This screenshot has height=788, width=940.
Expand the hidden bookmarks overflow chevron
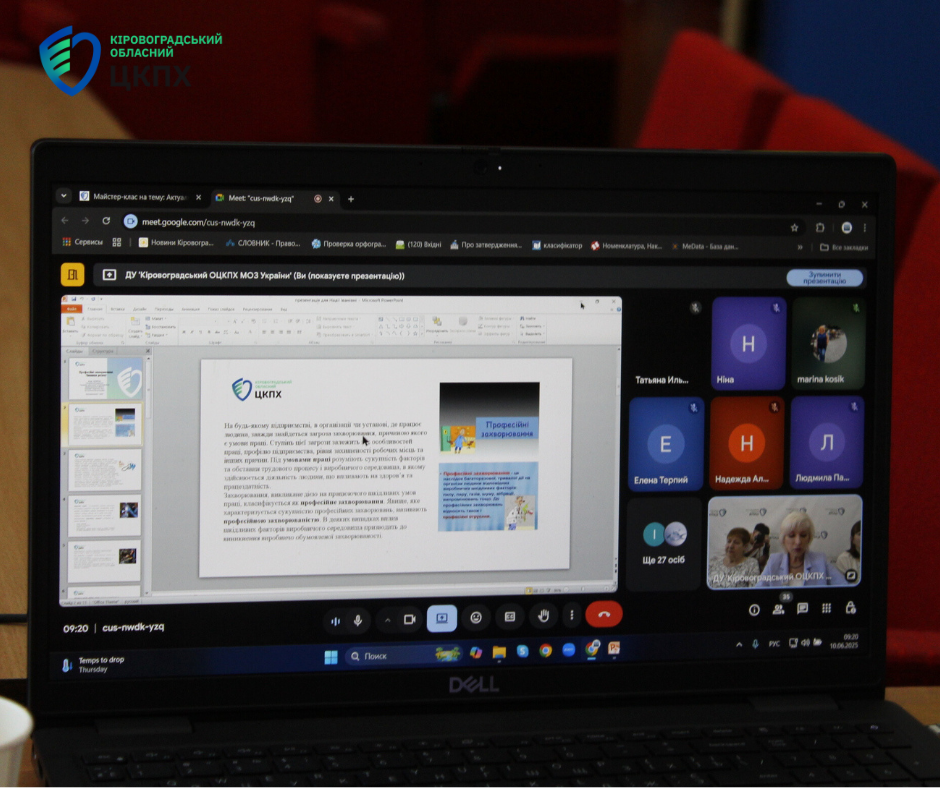pyautogui.click(x=799, y=246)
